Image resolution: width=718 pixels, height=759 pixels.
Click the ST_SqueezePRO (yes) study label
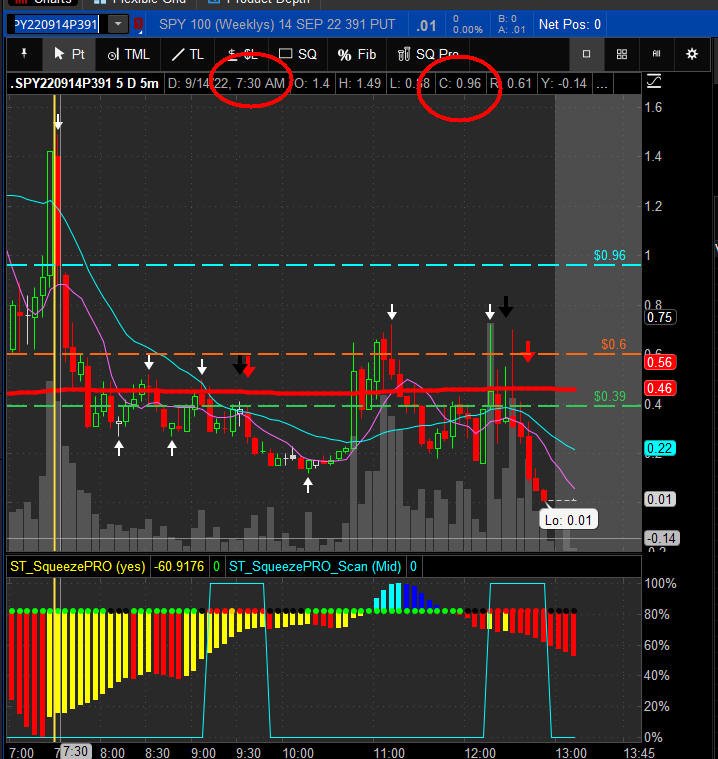[78, 566]
